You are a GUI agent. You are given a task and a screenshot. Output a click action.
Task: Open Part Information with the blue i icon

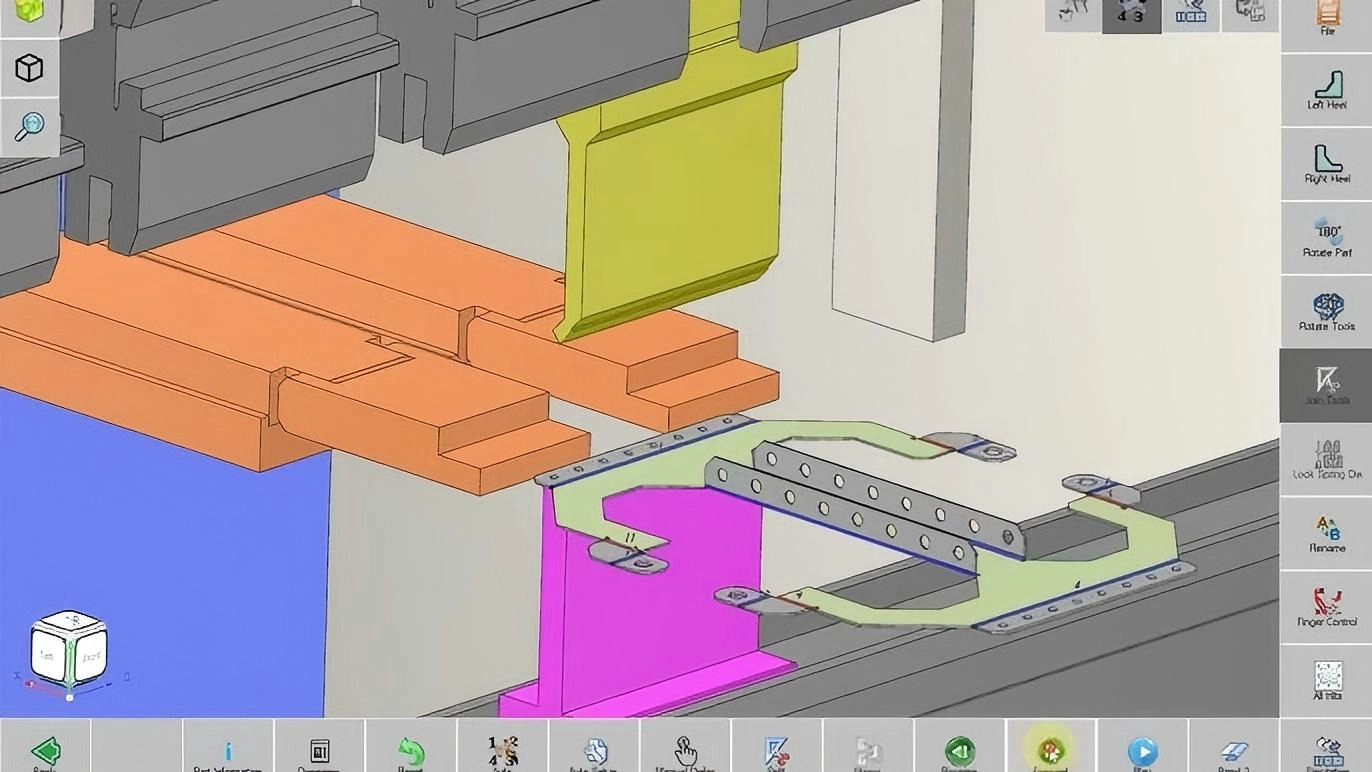(x=228, y=750)
